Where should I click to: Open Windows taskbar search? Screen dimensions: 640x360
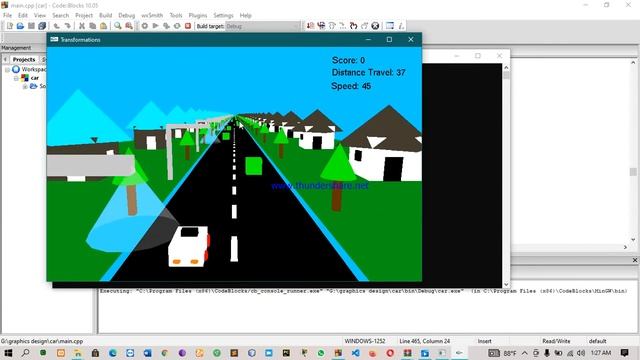pyautogui.click(x=25, y=353)
